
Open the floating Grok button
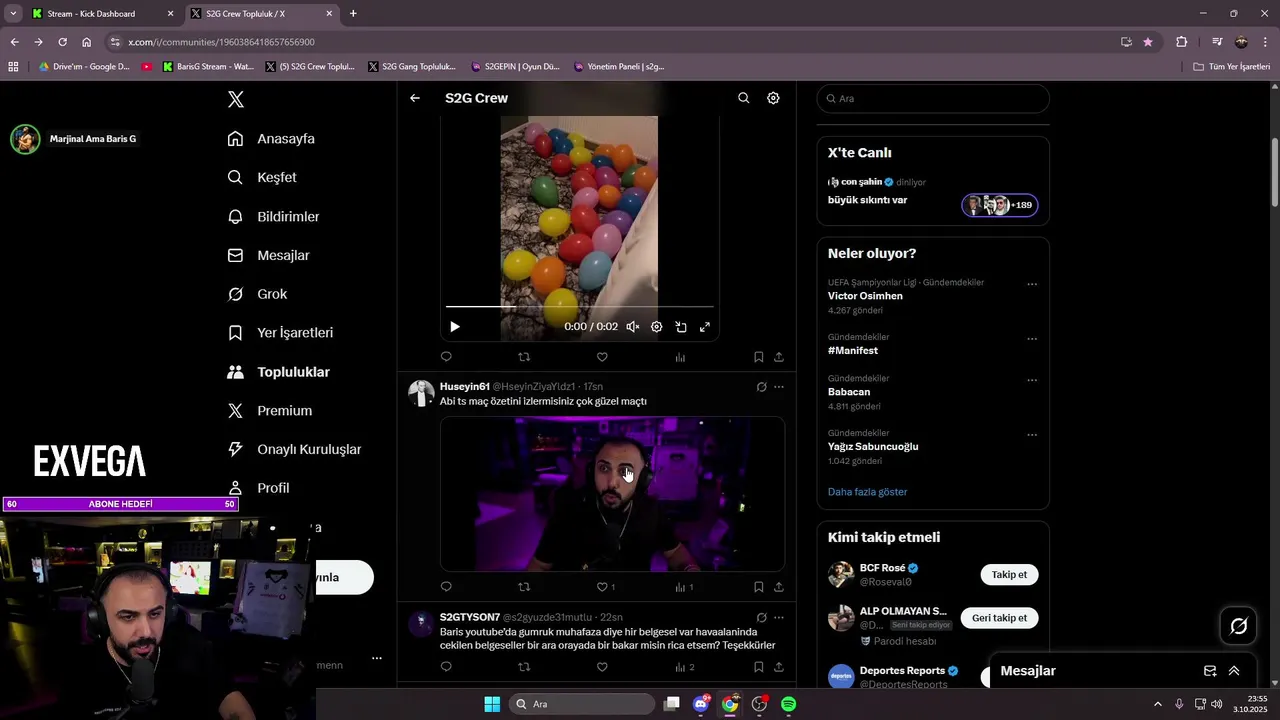pyautogui.click(x=1238, y=626)
